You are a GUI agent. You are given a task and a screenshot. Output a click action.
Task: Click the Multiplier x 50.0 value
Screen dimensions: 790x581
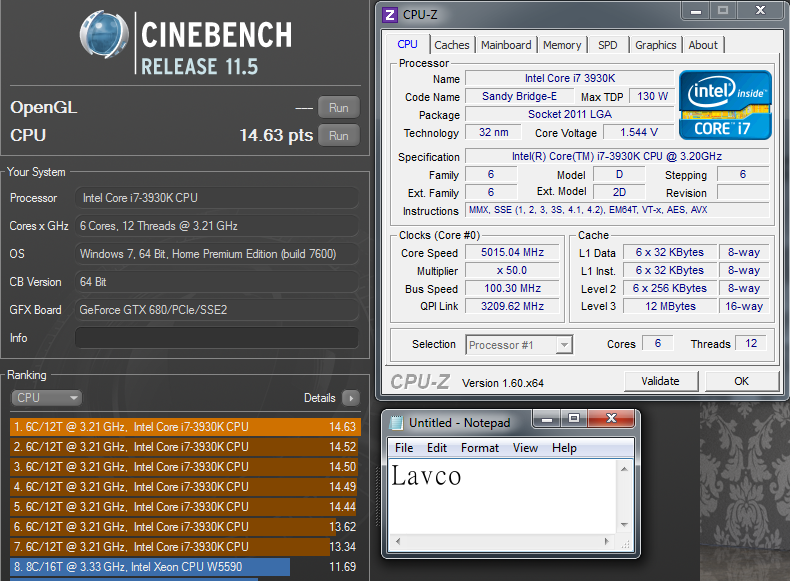(x=512, y=270)
